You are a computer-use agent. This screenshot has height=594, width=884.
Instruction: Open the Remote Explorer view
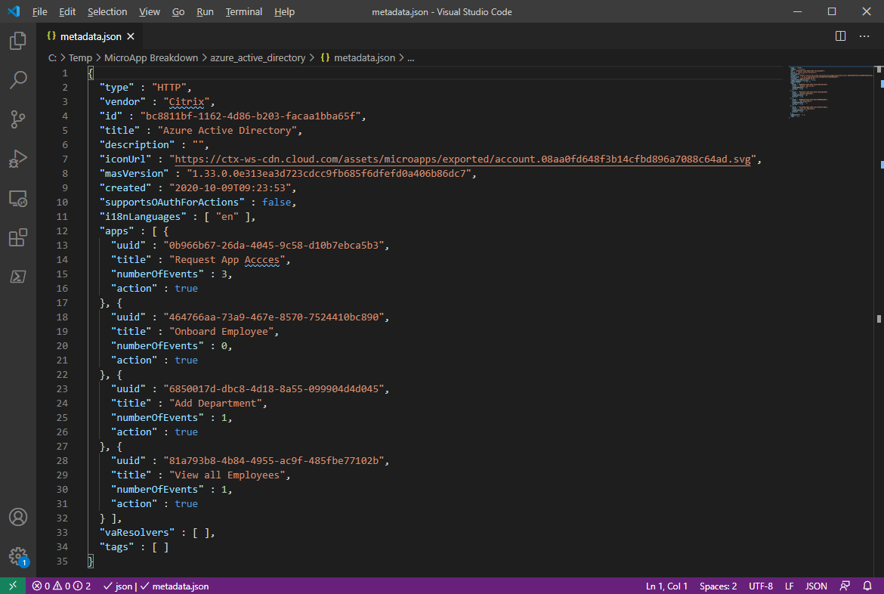17,198
